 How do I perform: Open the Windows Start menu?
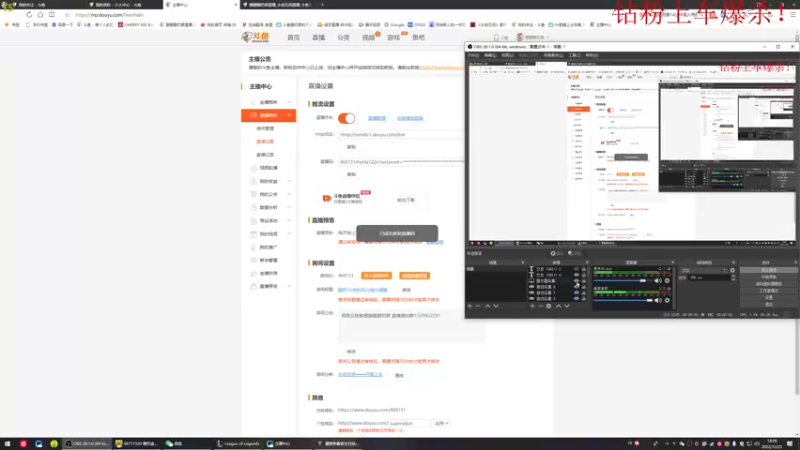click(x=7, y=444)
